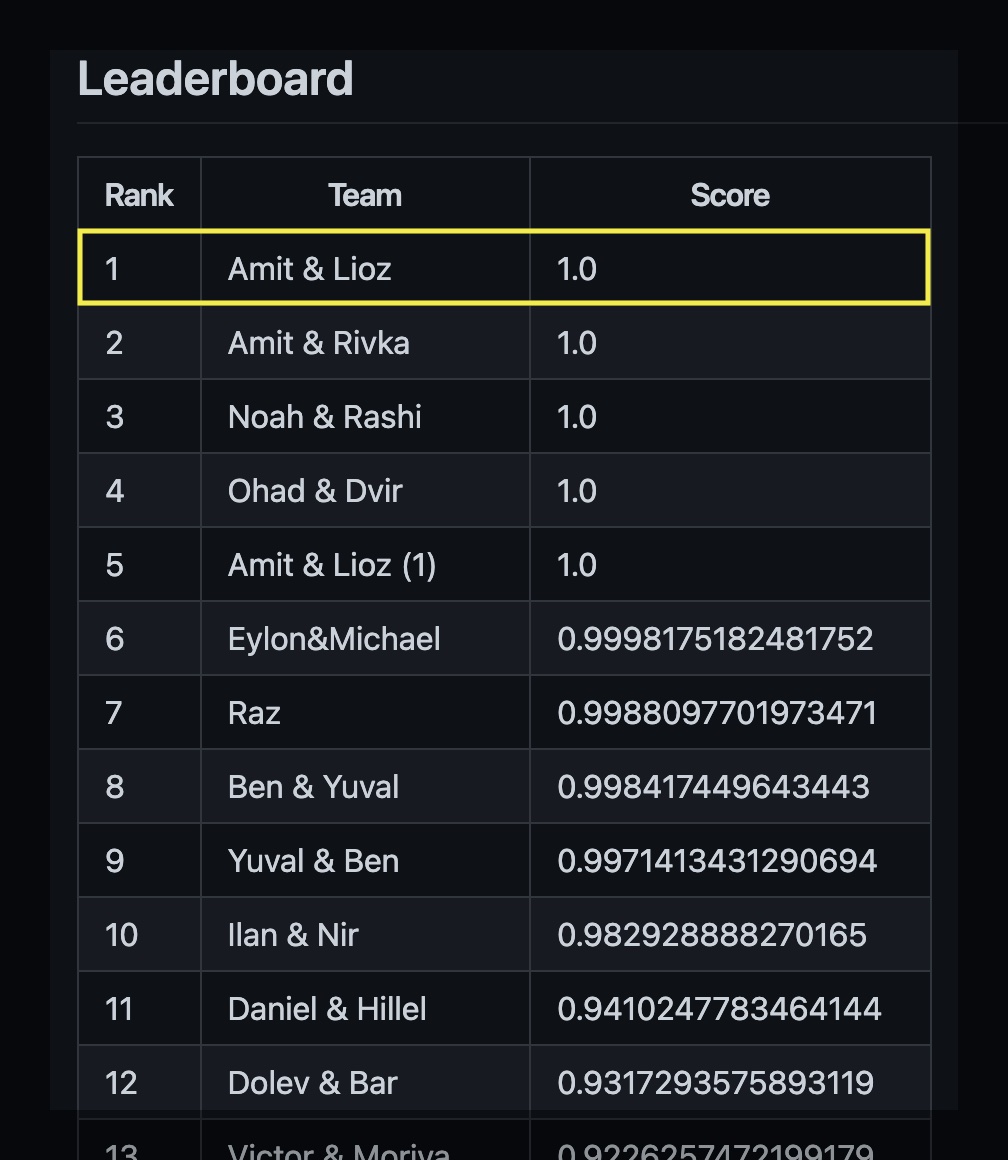Click the Team column header
This screenshot has height=1160, width=1008.
coord(365,195)
